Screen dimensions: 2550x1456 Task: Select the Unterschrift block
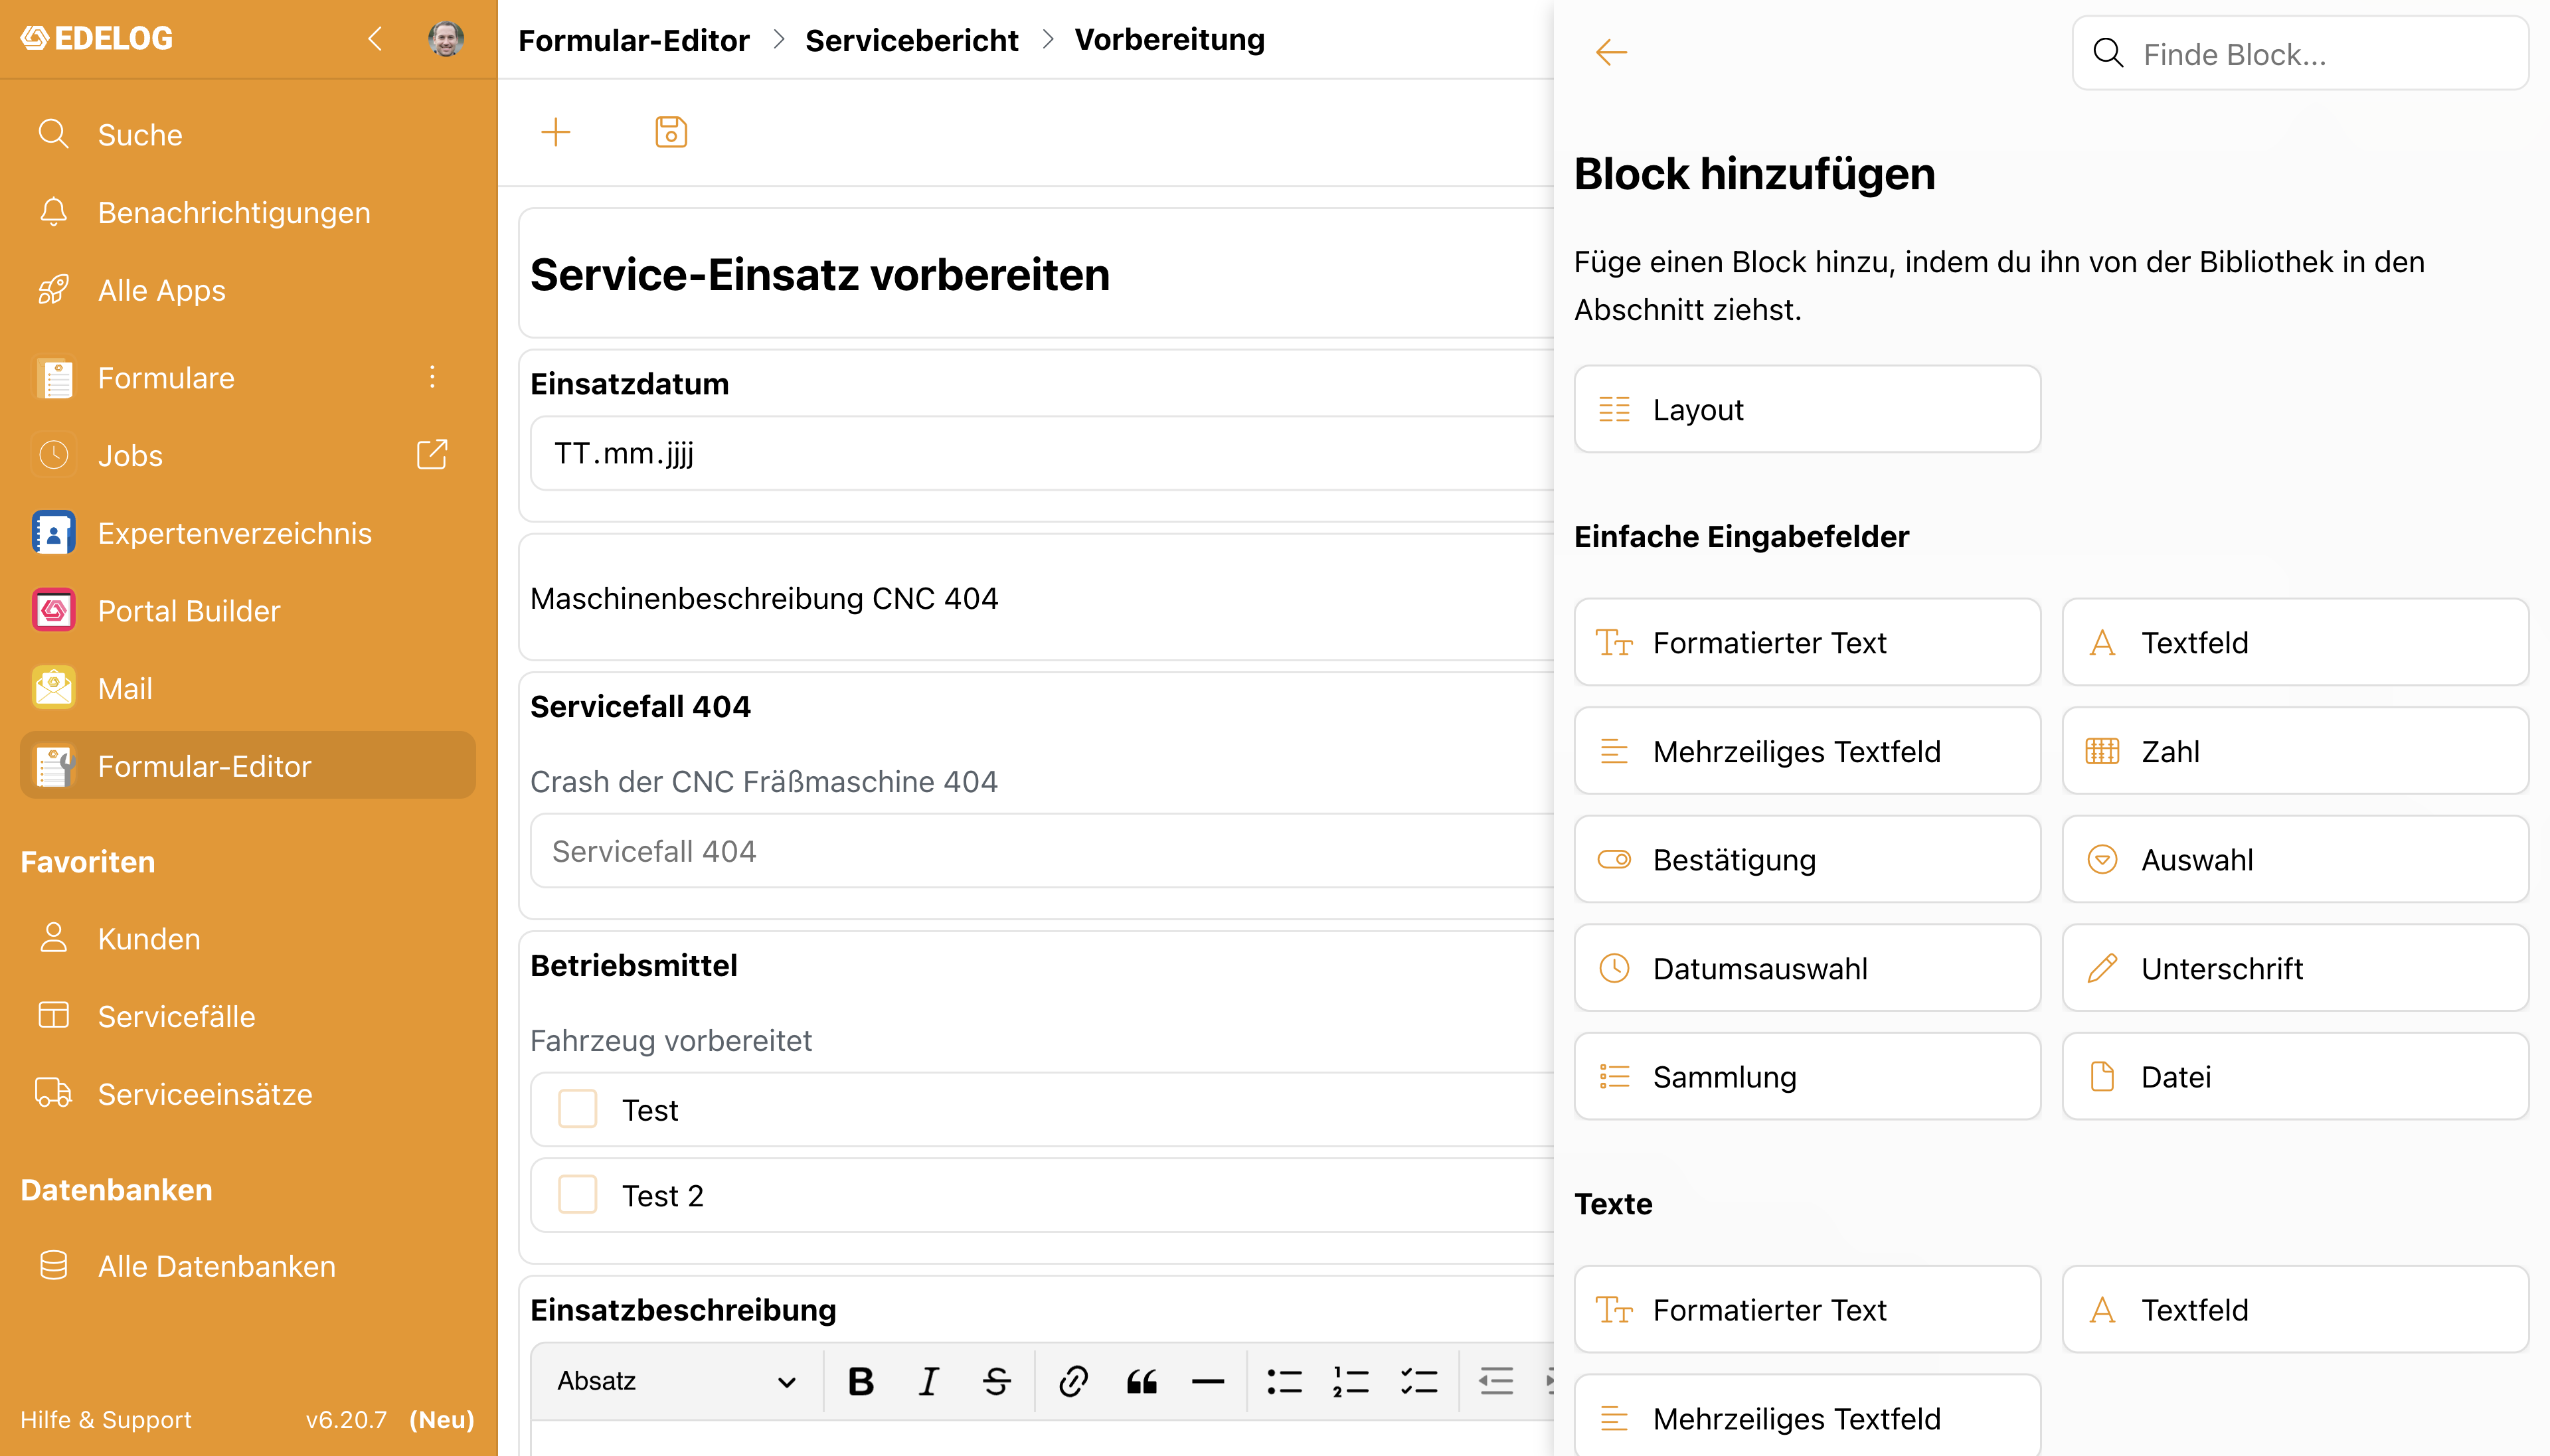pyautogui.click(x=2295, y=968)
